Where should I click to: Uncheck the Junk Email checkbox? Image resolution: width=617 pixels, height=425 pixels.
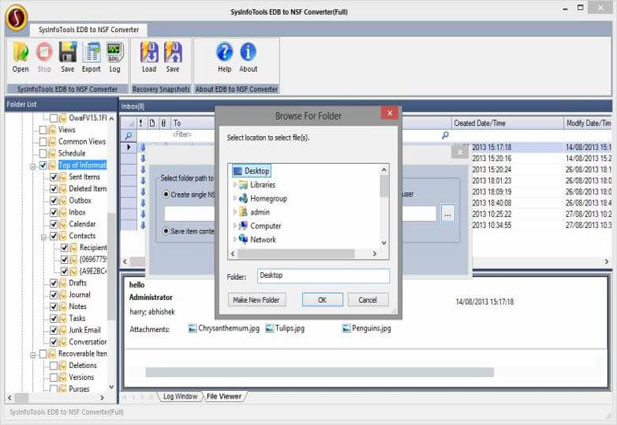click(x=54, y=331)
